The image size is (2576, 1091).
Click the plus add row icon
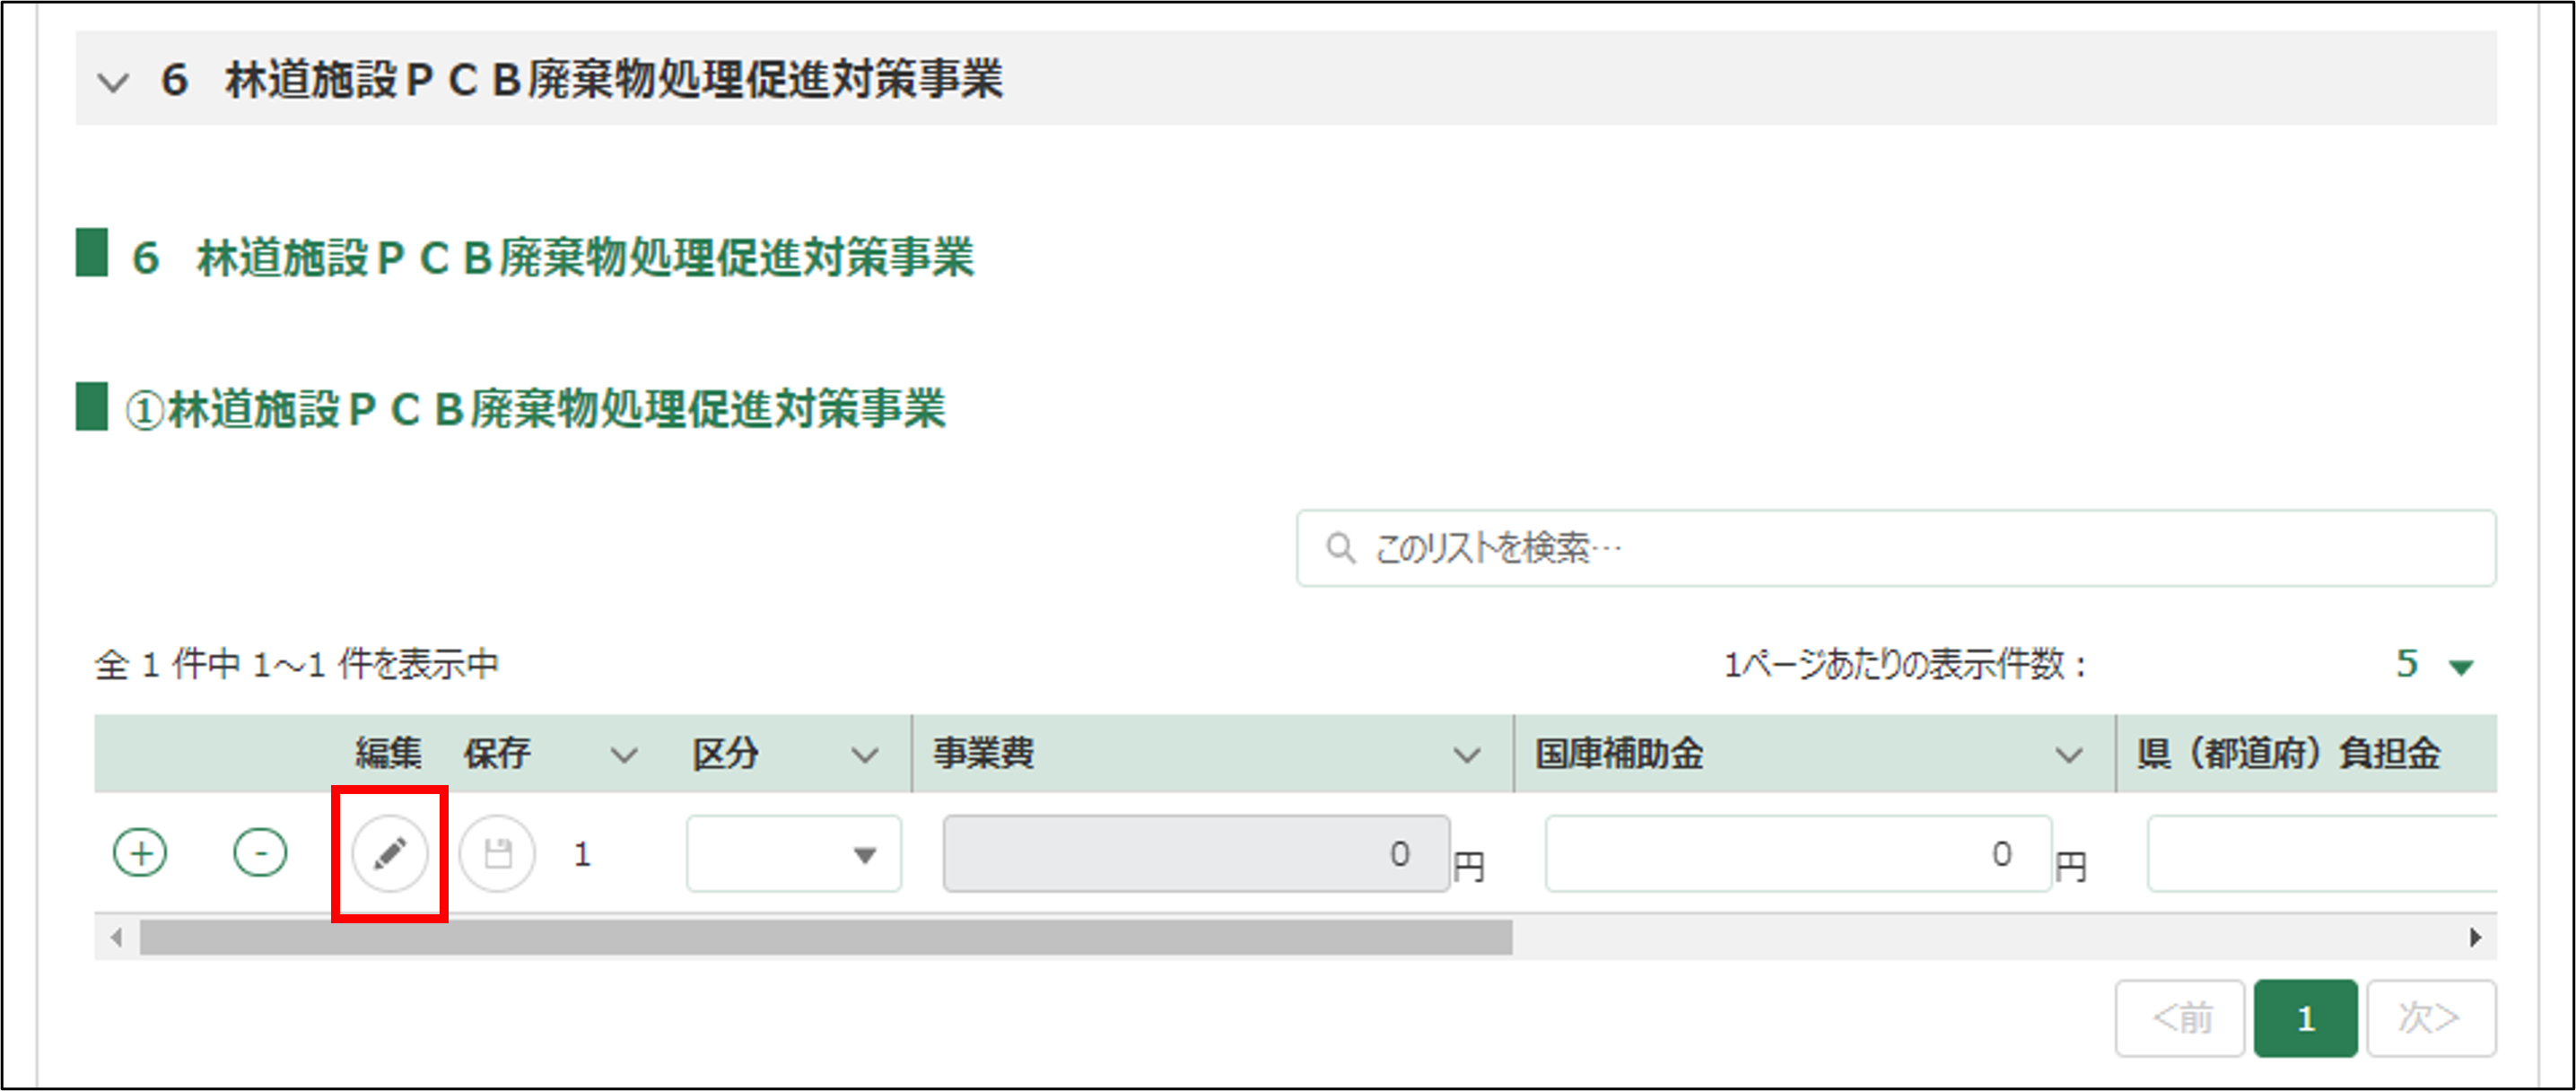pyautogui.click(x=140, y=853)
